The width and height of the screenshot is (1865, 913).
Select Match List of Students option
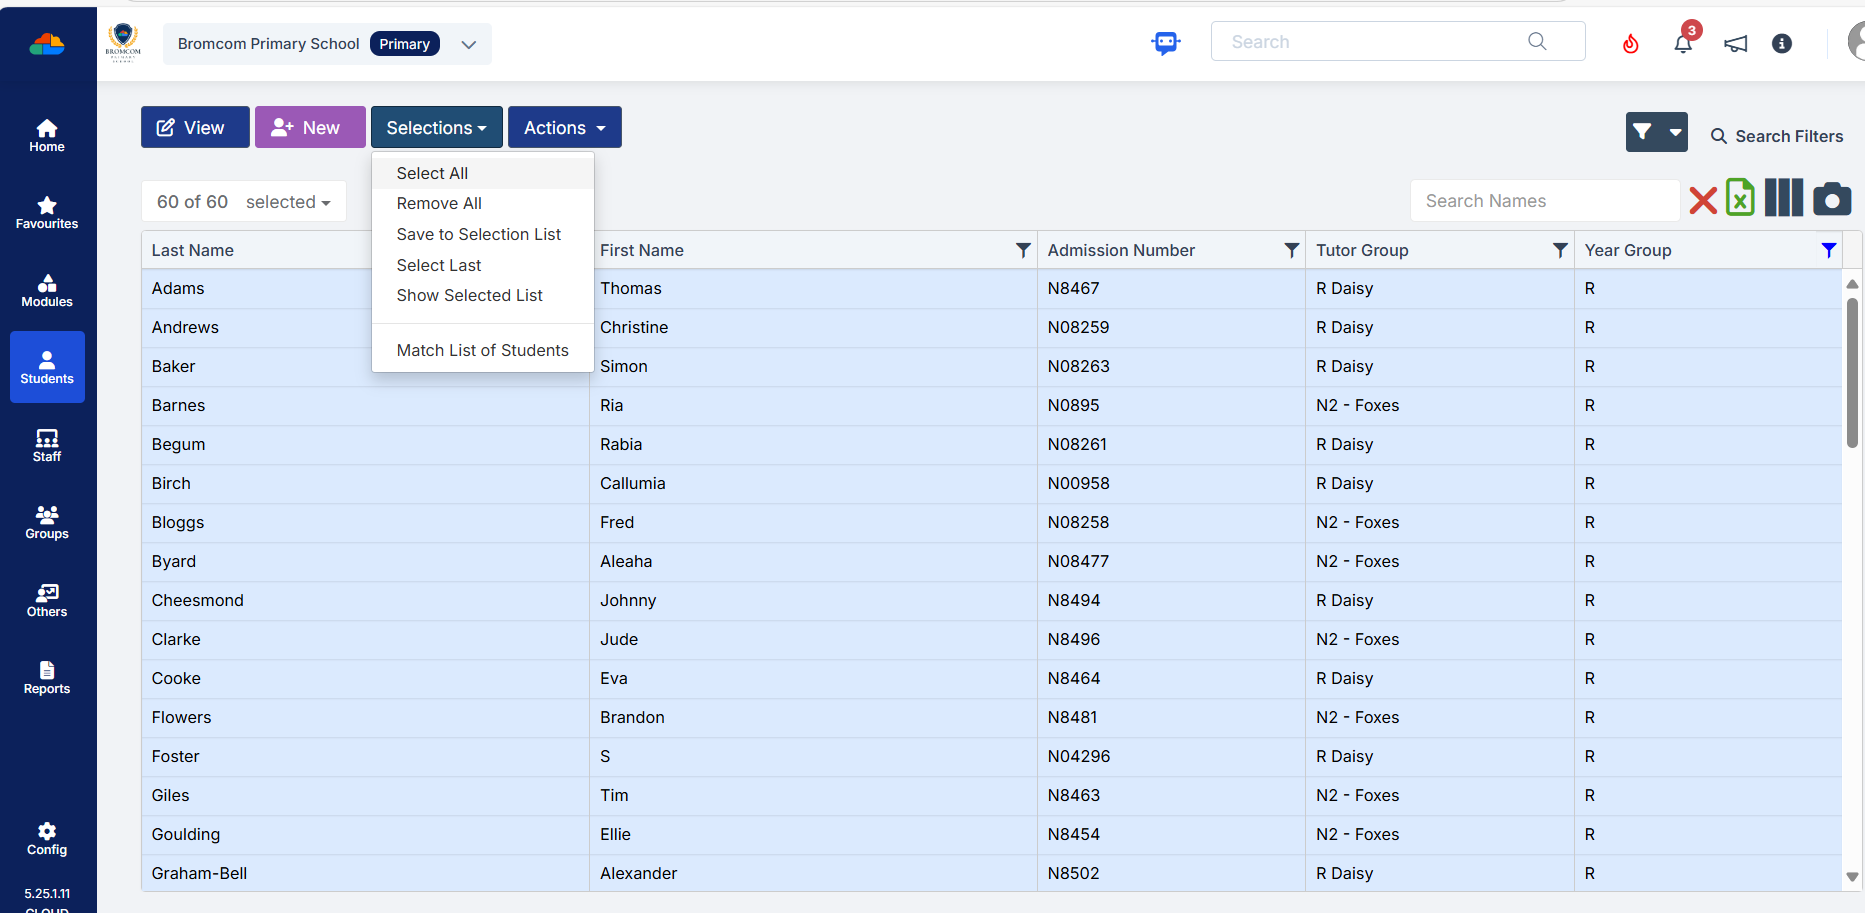482,350
